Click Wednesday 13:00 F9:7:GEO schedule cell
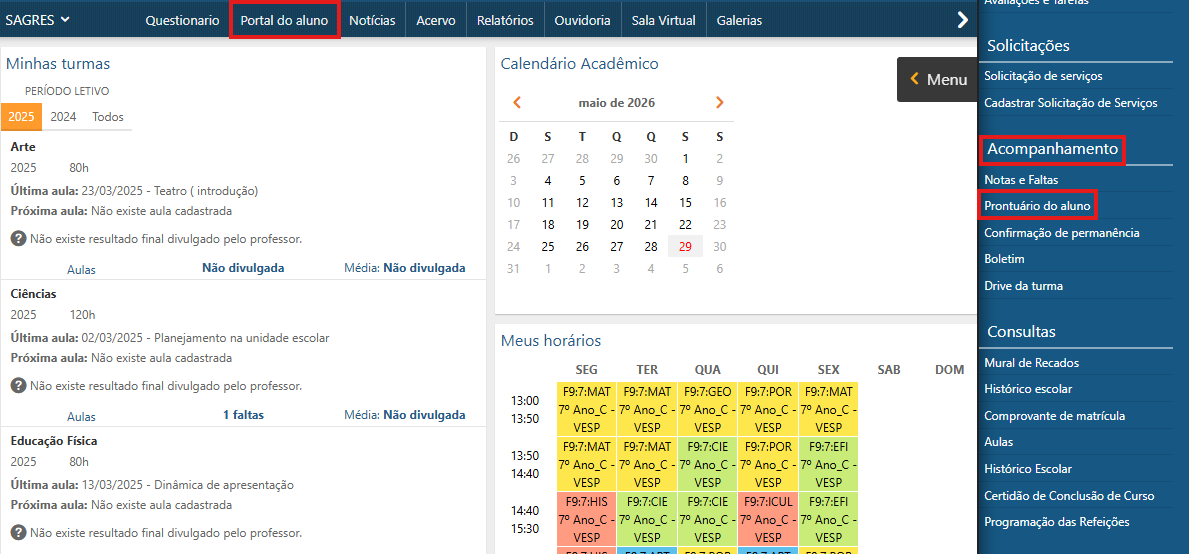The width and height of the screenshot is (1189, 554). pos(707,409)
